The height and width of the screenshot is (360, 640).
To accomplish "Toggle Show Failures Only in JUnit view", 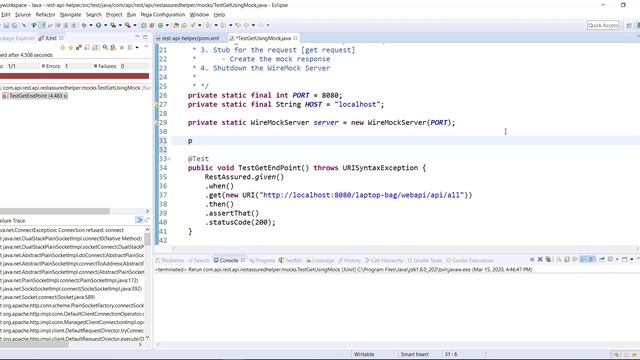I will tap(79, 48).
